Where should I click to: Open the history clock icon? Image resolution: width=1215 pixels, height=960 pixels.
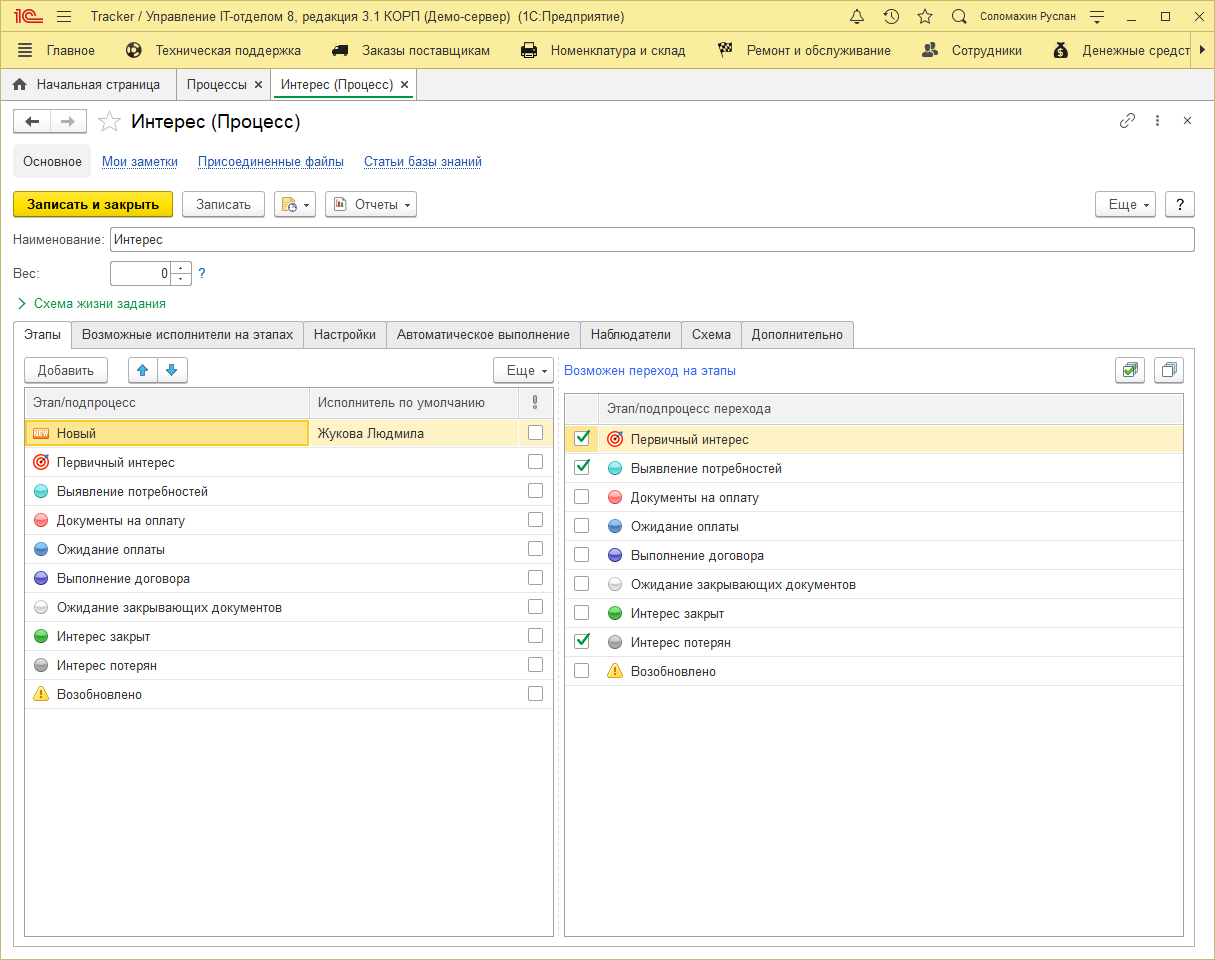[891, 17]
